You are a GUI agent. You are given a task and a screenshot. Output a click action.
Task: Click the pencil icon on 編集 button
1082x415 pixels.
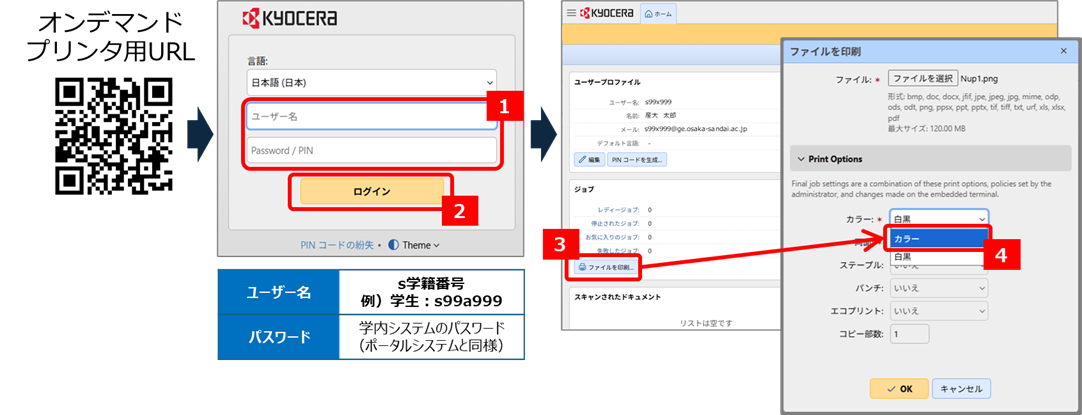pyautogui.click(x=581, y=159)
